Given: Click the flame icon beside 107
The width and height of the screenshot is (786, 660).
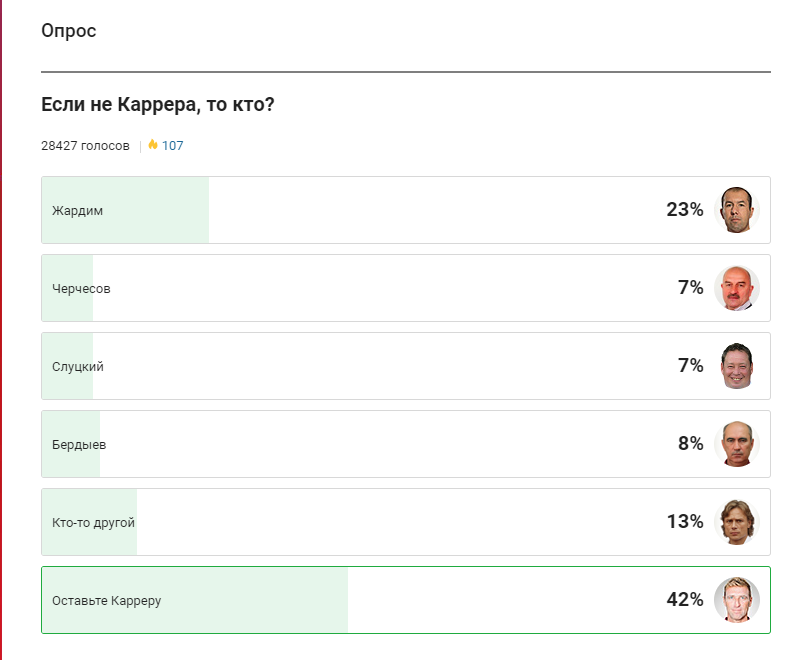Looking at the screenshot, I should coord(153,145).
